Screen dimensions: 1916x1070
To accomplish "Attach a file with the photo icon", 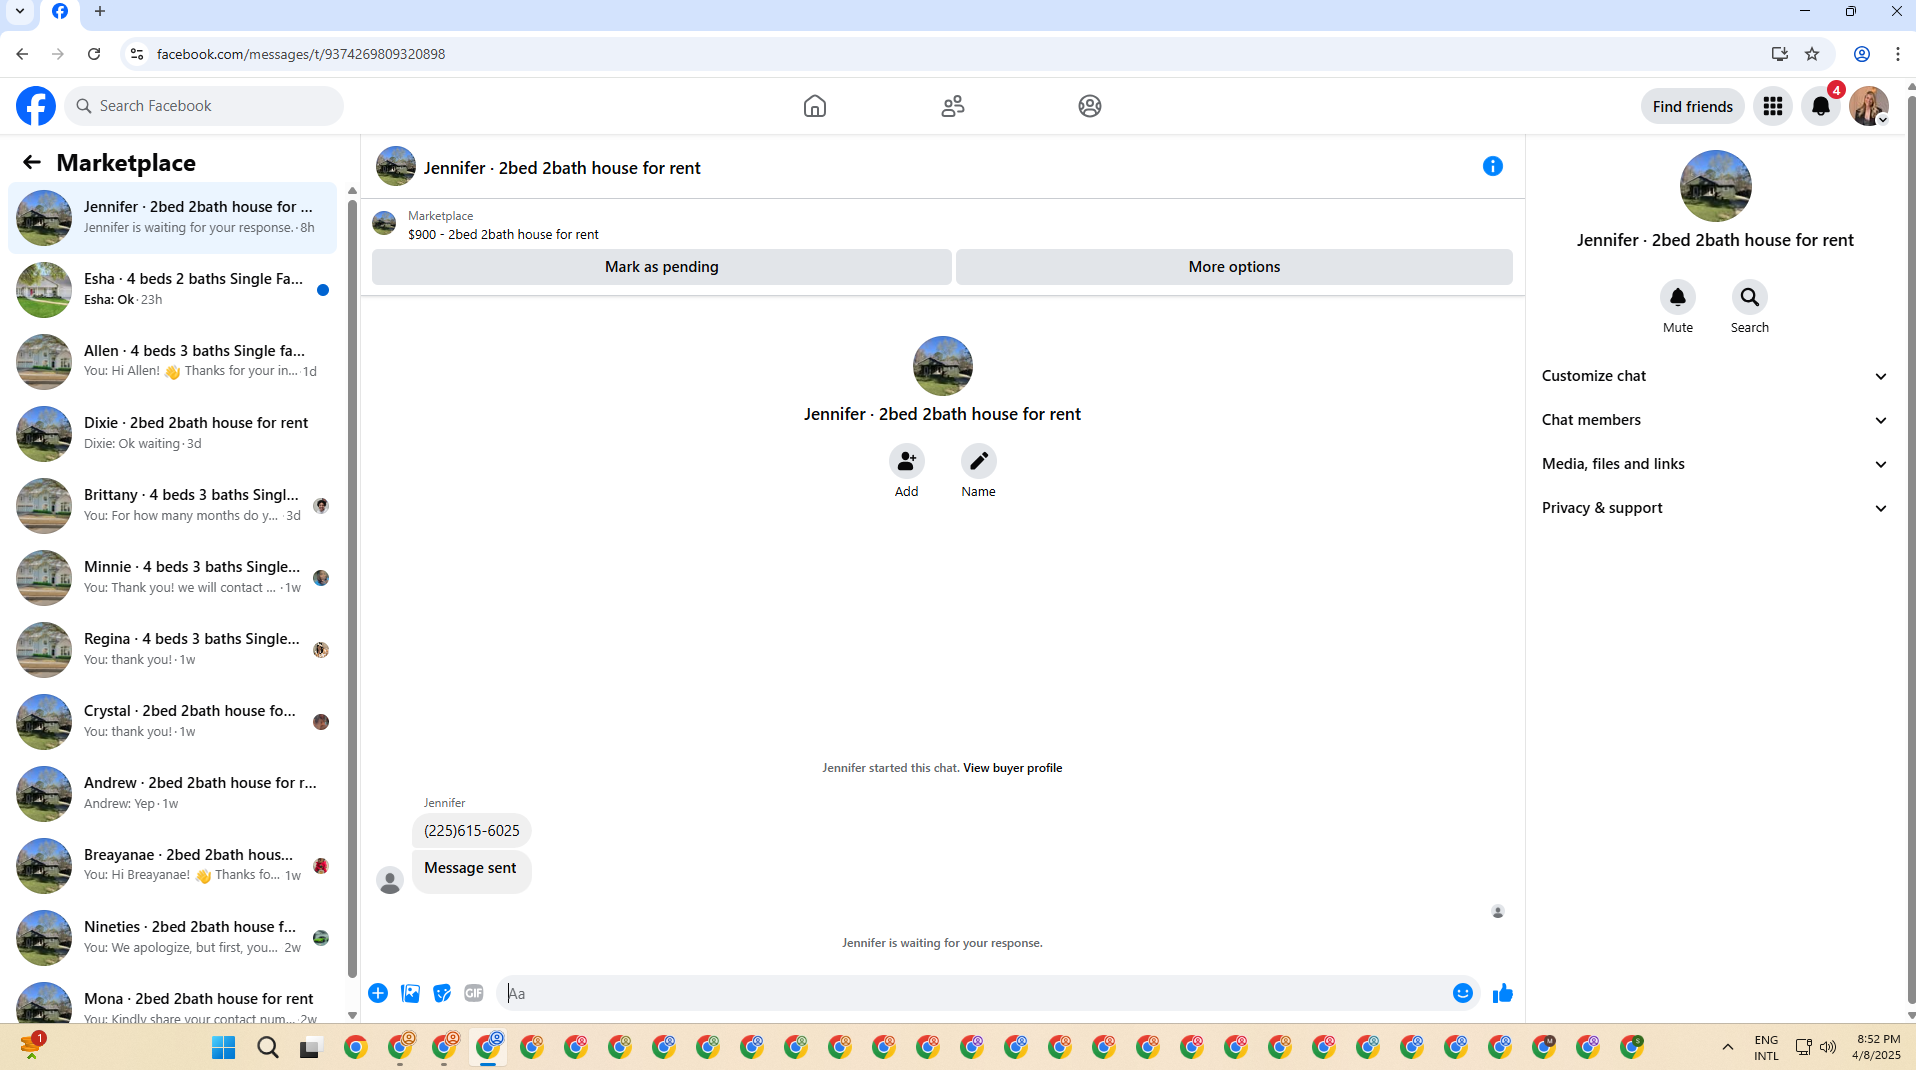I will coord(410,993).
